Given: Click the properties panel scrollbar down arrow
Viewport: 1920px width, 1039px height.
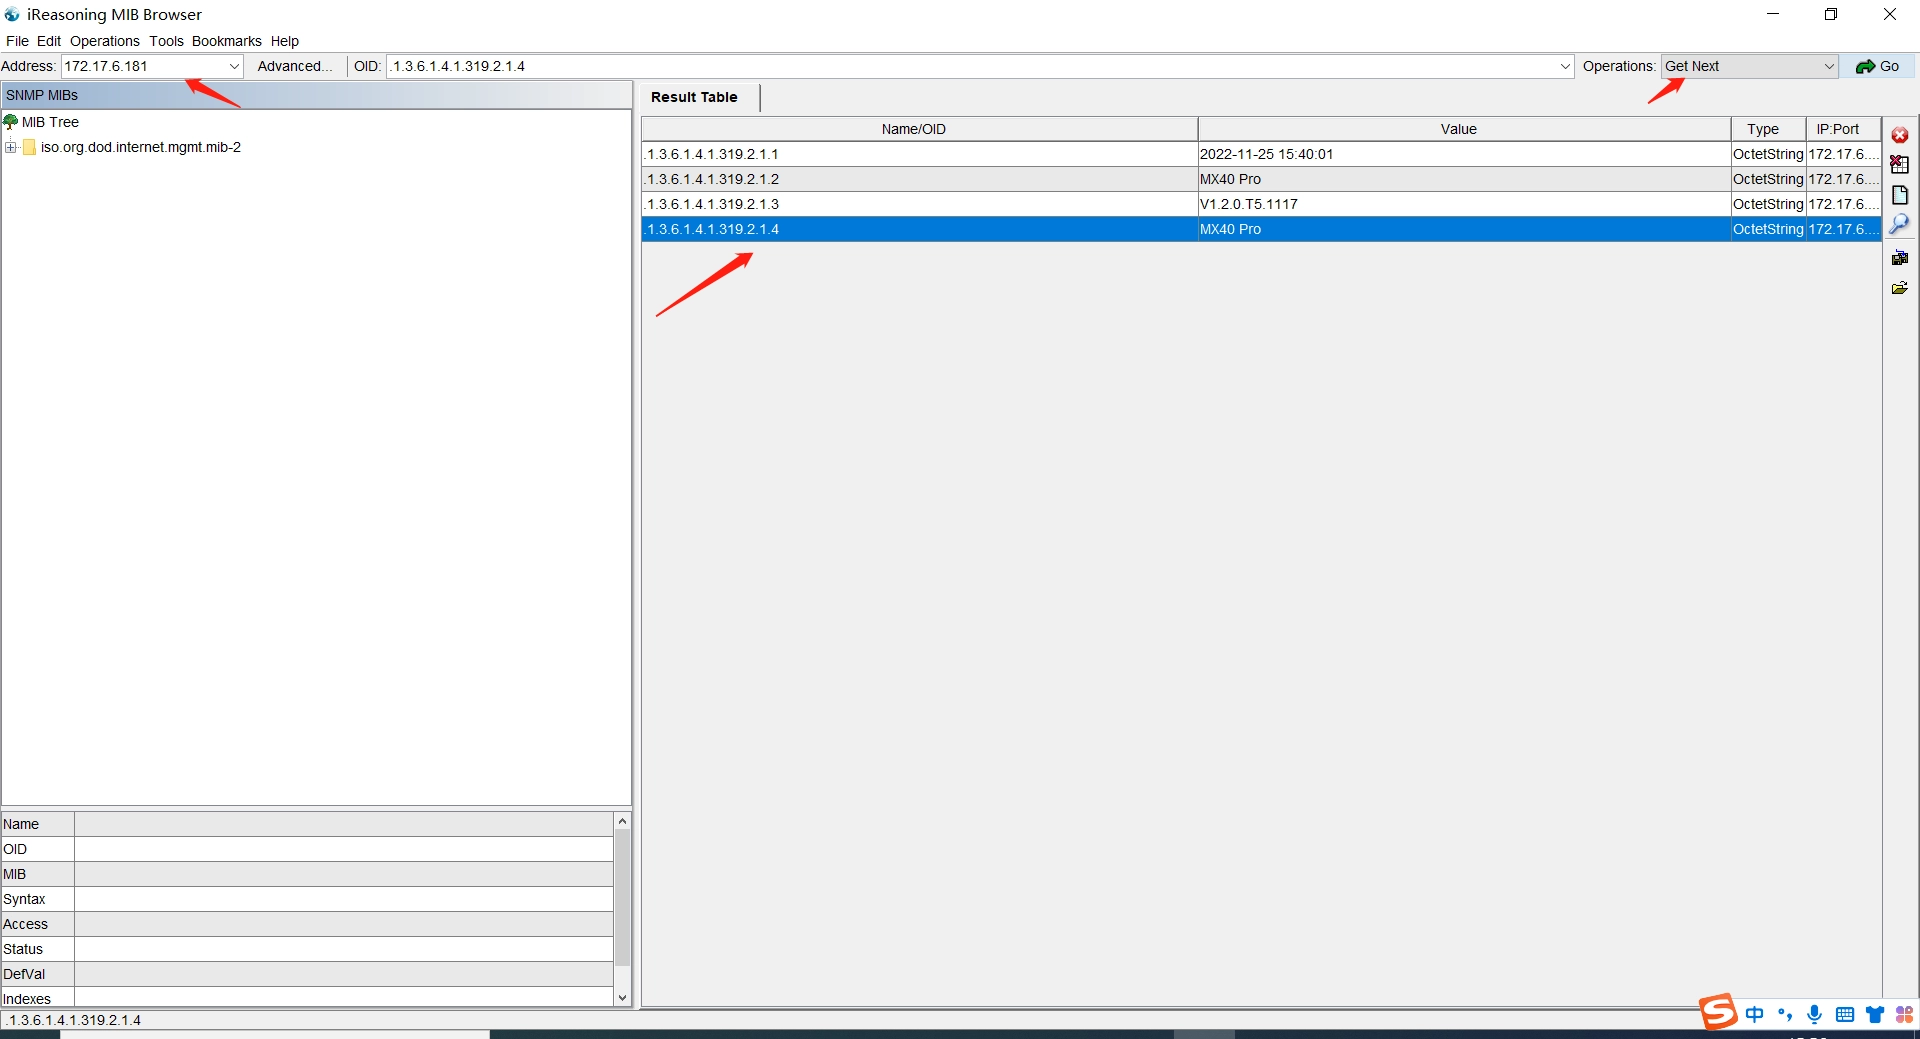Looking at the screenshot, I should point(622,997).
